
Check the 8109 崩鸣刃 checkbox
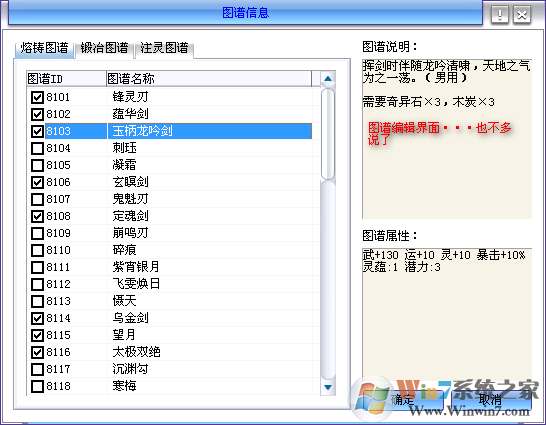click(37, 233)
